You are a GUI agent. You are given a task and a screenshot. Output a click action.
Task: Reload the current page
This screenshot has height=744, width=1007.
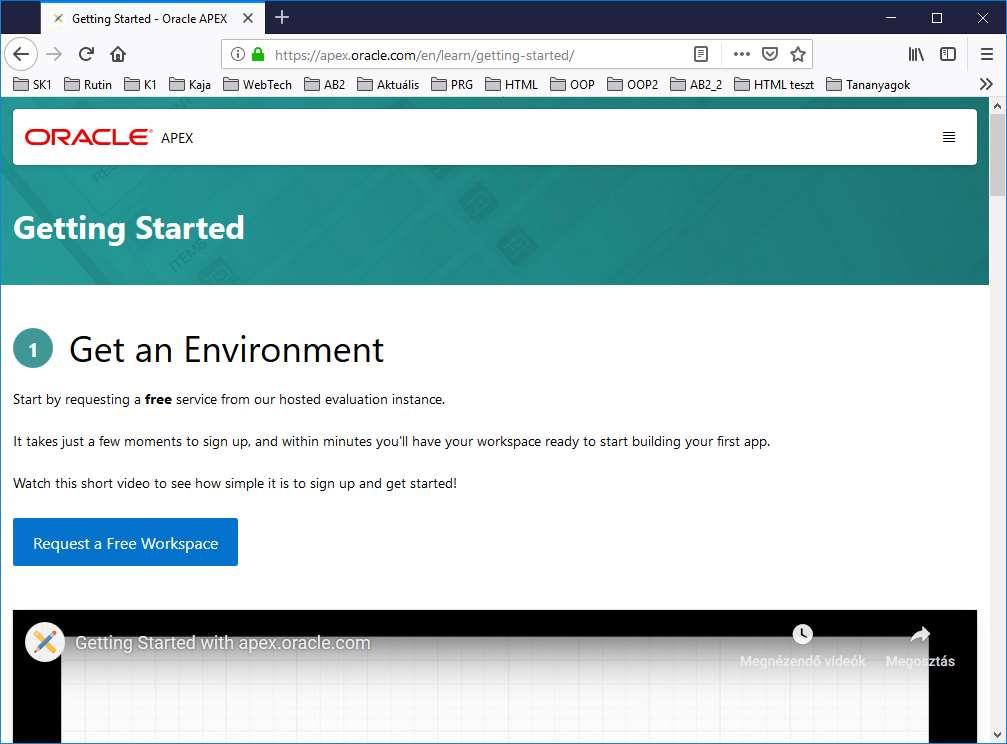tap(86, 54)
